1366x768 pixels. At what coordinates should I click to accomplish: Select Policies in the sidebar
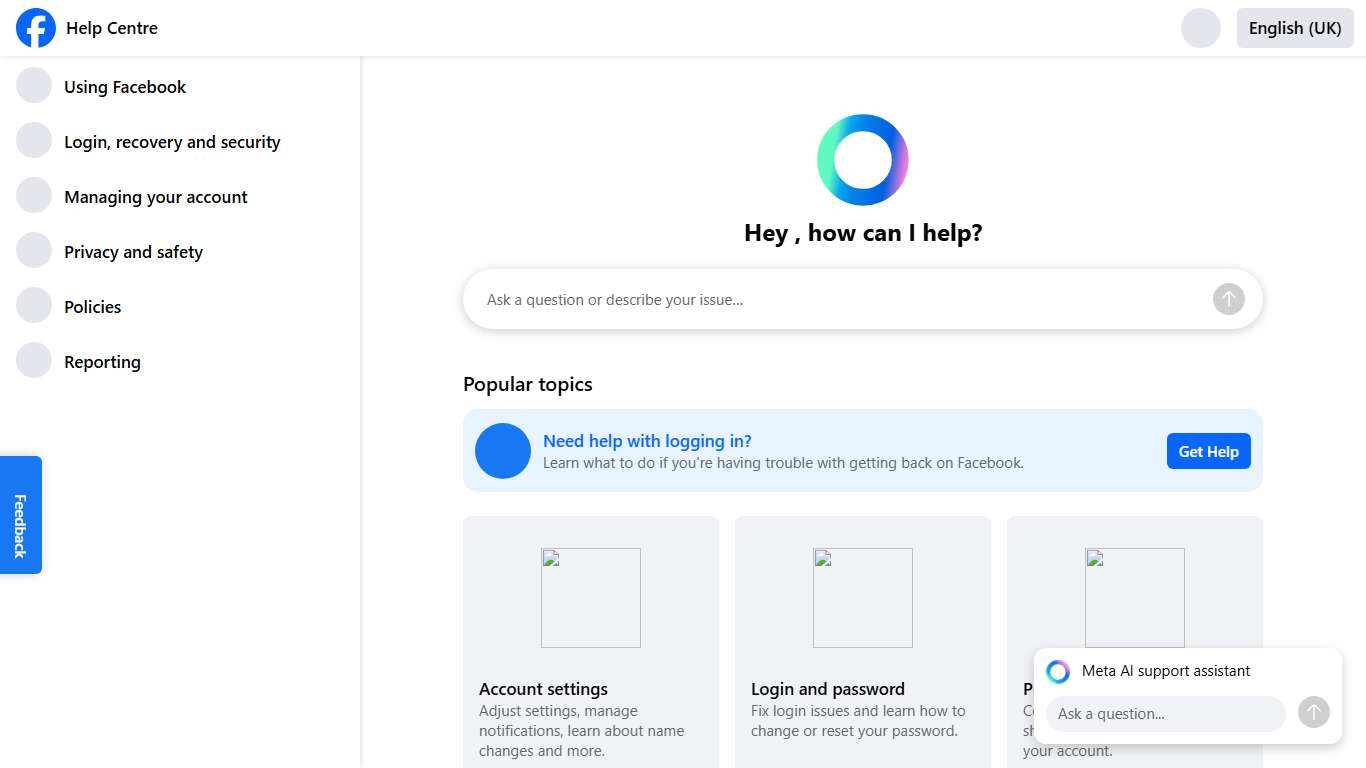coord(93,307)
